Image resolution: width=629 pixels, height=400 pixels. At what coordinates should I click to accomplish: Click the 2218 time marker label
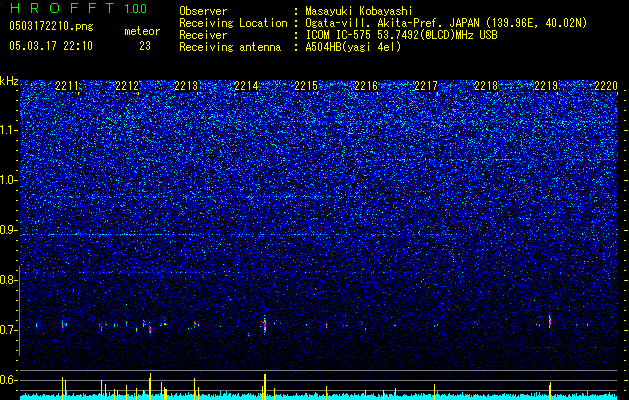[486, 86]
